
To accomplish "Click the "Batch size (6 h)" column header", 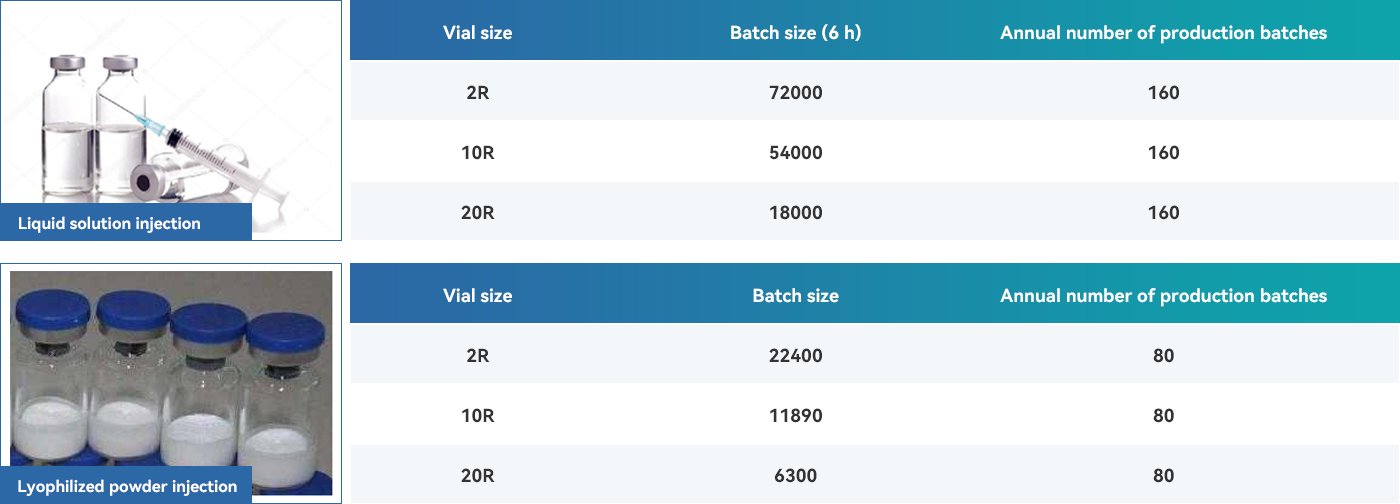I will [795, 32].
